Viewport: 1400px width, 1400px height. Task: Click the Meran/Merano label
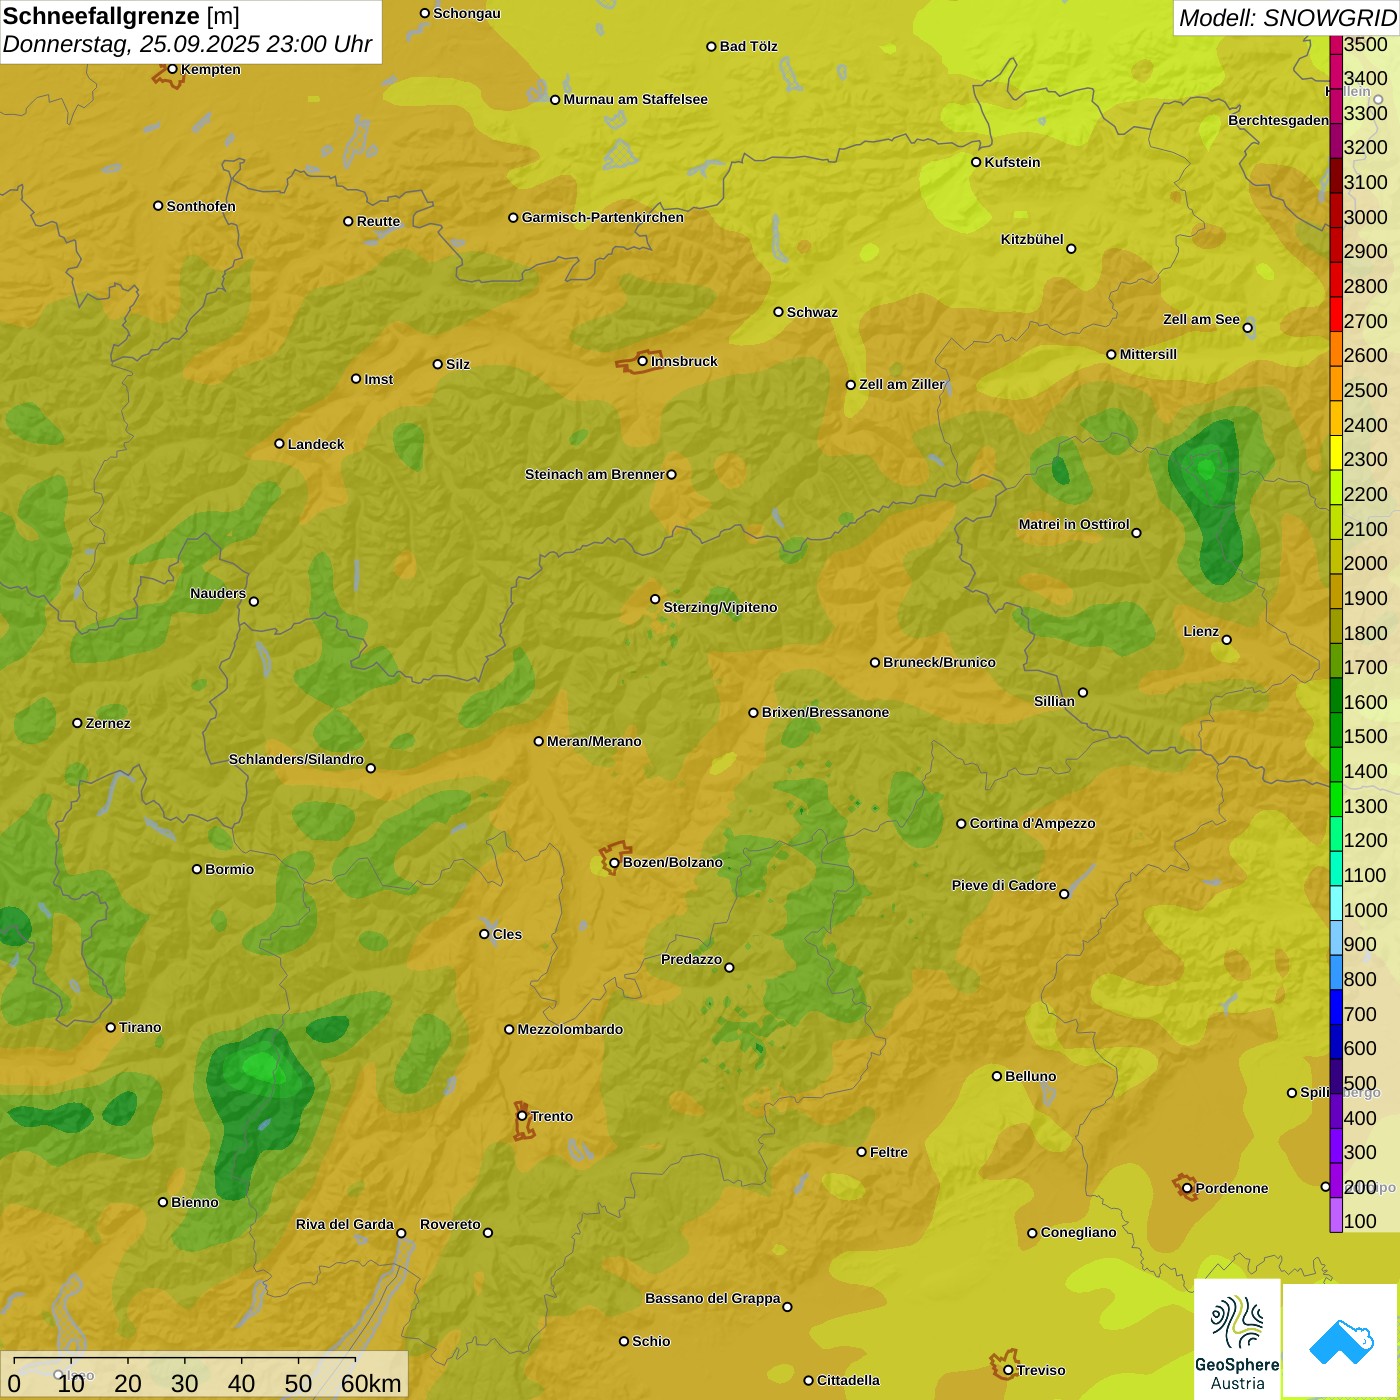(594, 741)
